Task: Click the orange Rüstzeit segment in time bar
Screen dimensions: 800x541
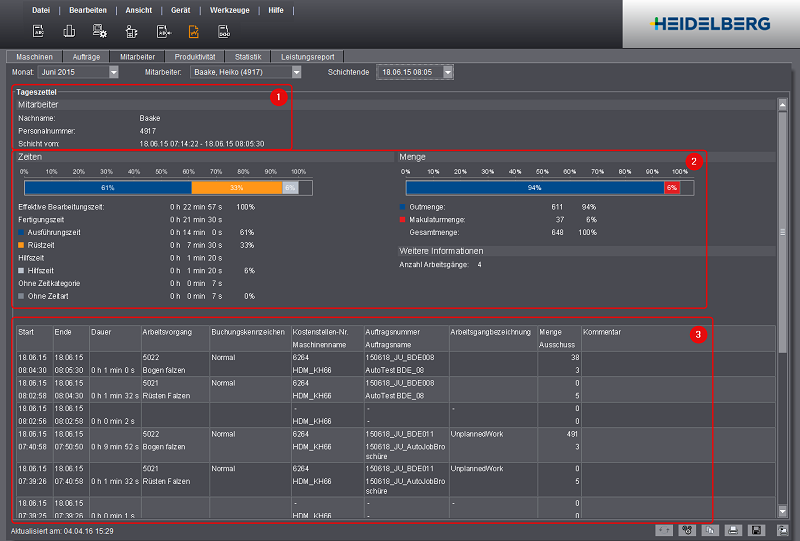Action: pyautogui.click(x=236, y=187)
